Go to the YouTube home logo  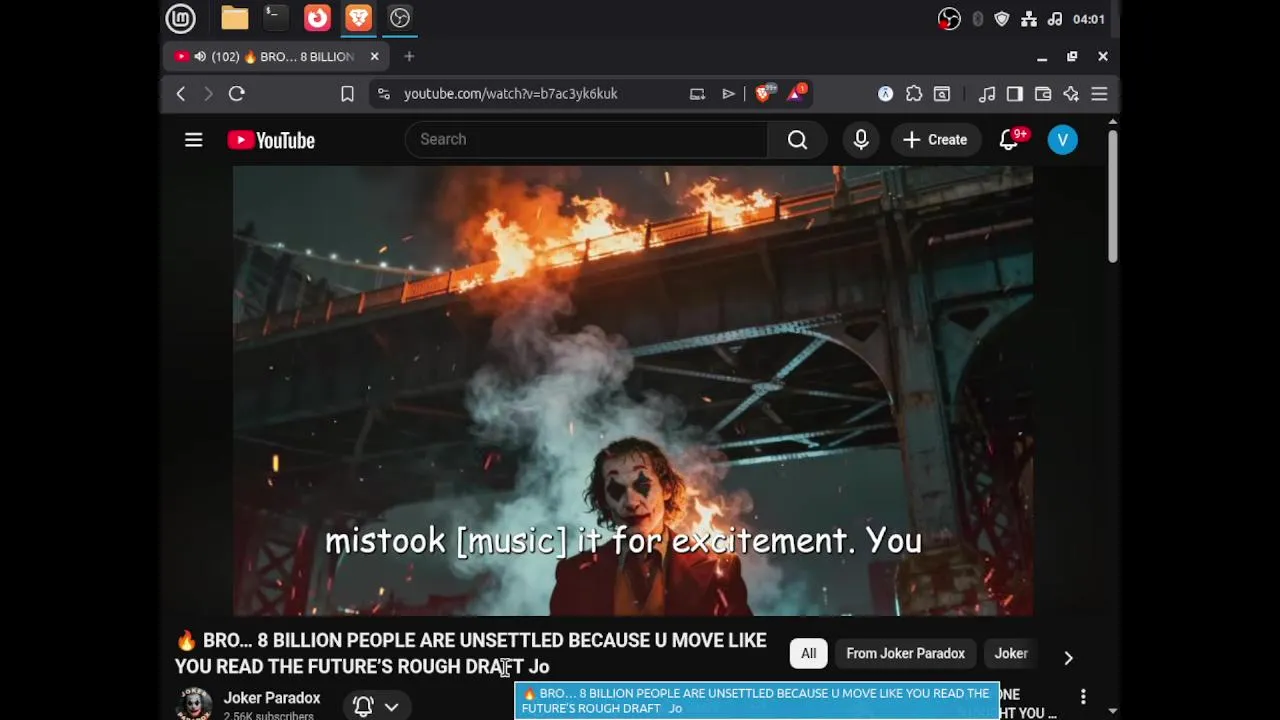click(271, 140)
